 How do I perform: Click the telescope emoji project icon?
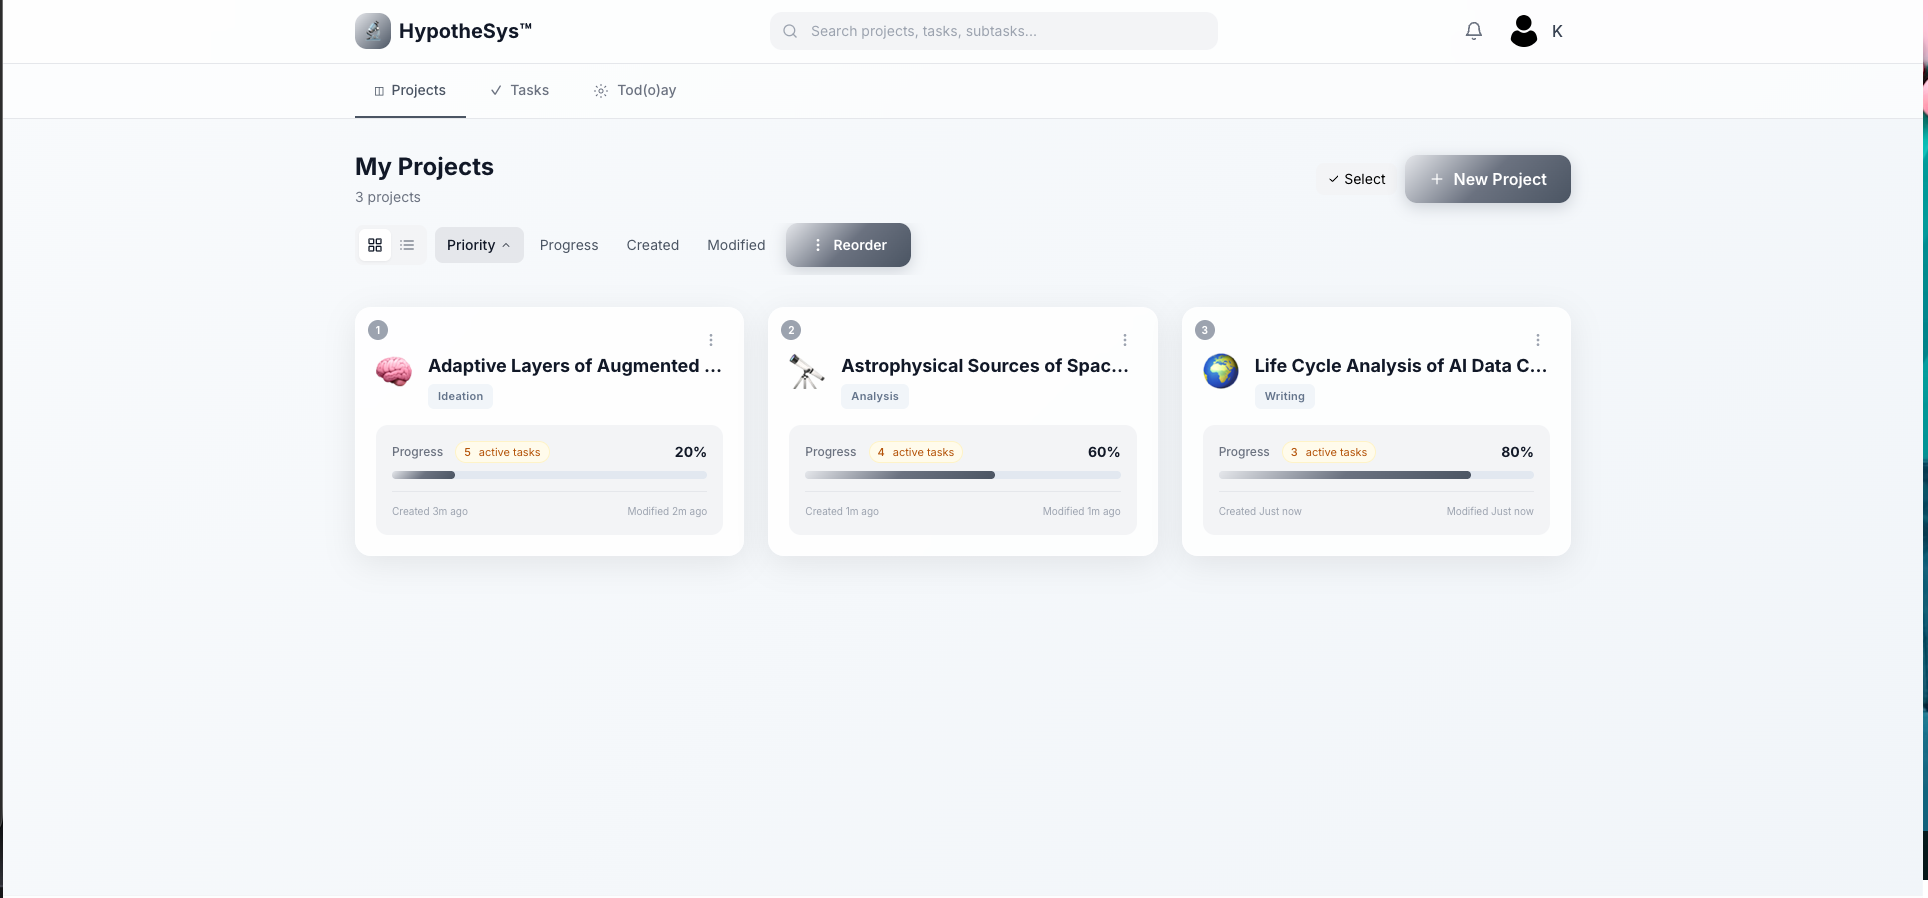pyautogui.click(x=807, y=371)
